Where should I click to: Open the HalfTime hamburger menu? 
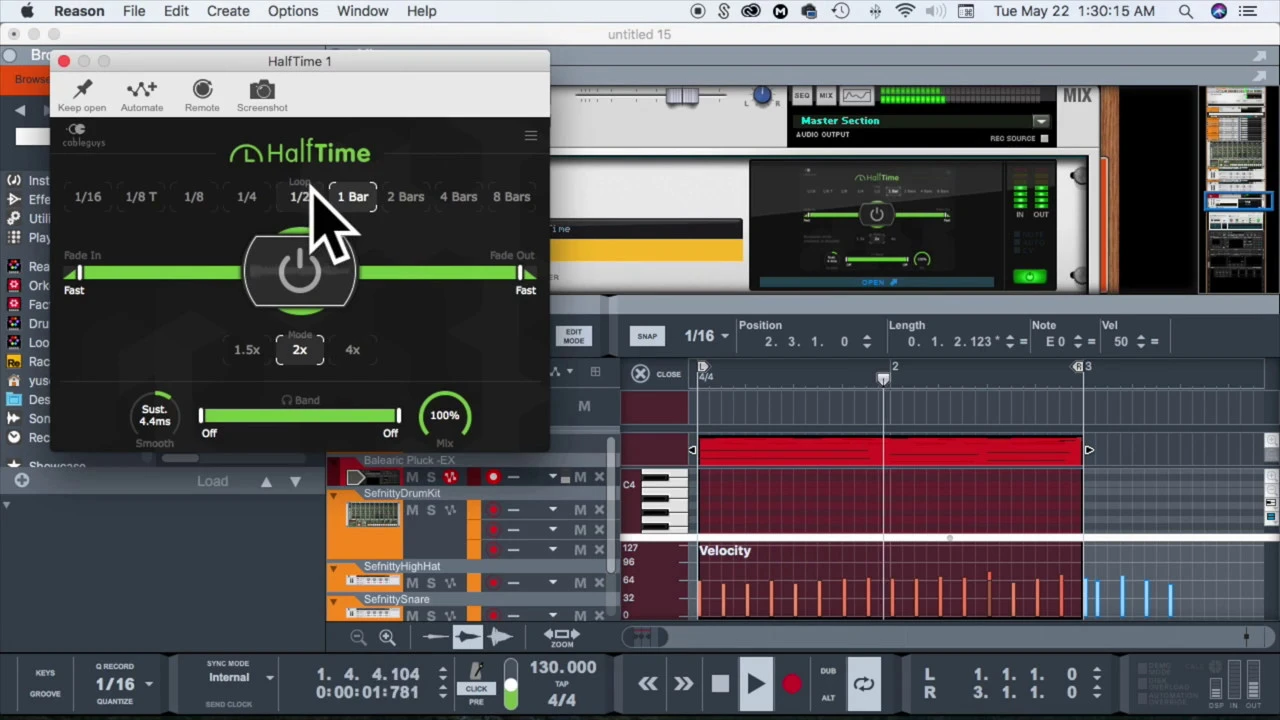pyautogui.click(x=531, y=136)
